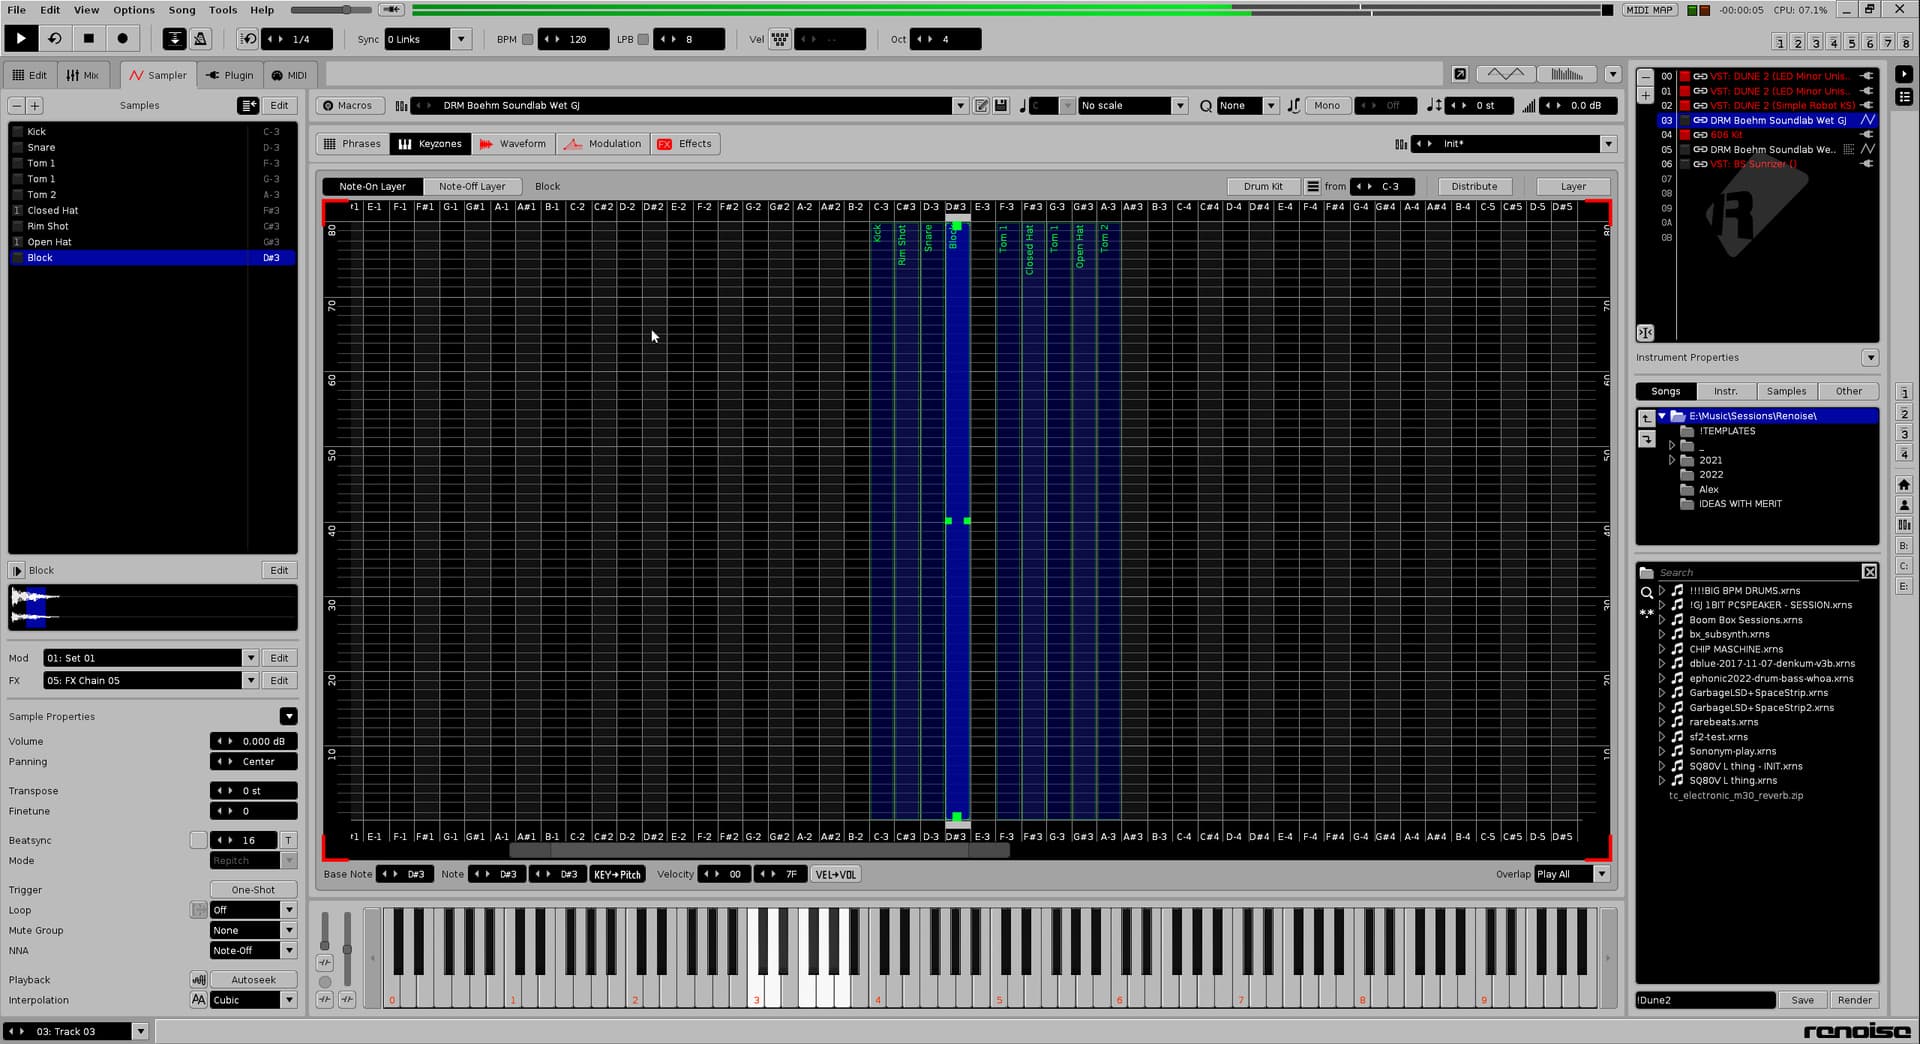
Task: Click the Layer button
Action: click(x=1573, y=186)
